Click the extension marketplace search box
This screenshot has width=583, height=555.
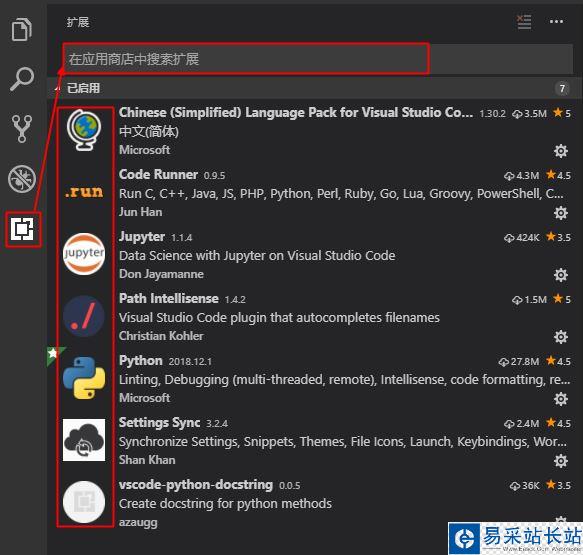point(318,59)
